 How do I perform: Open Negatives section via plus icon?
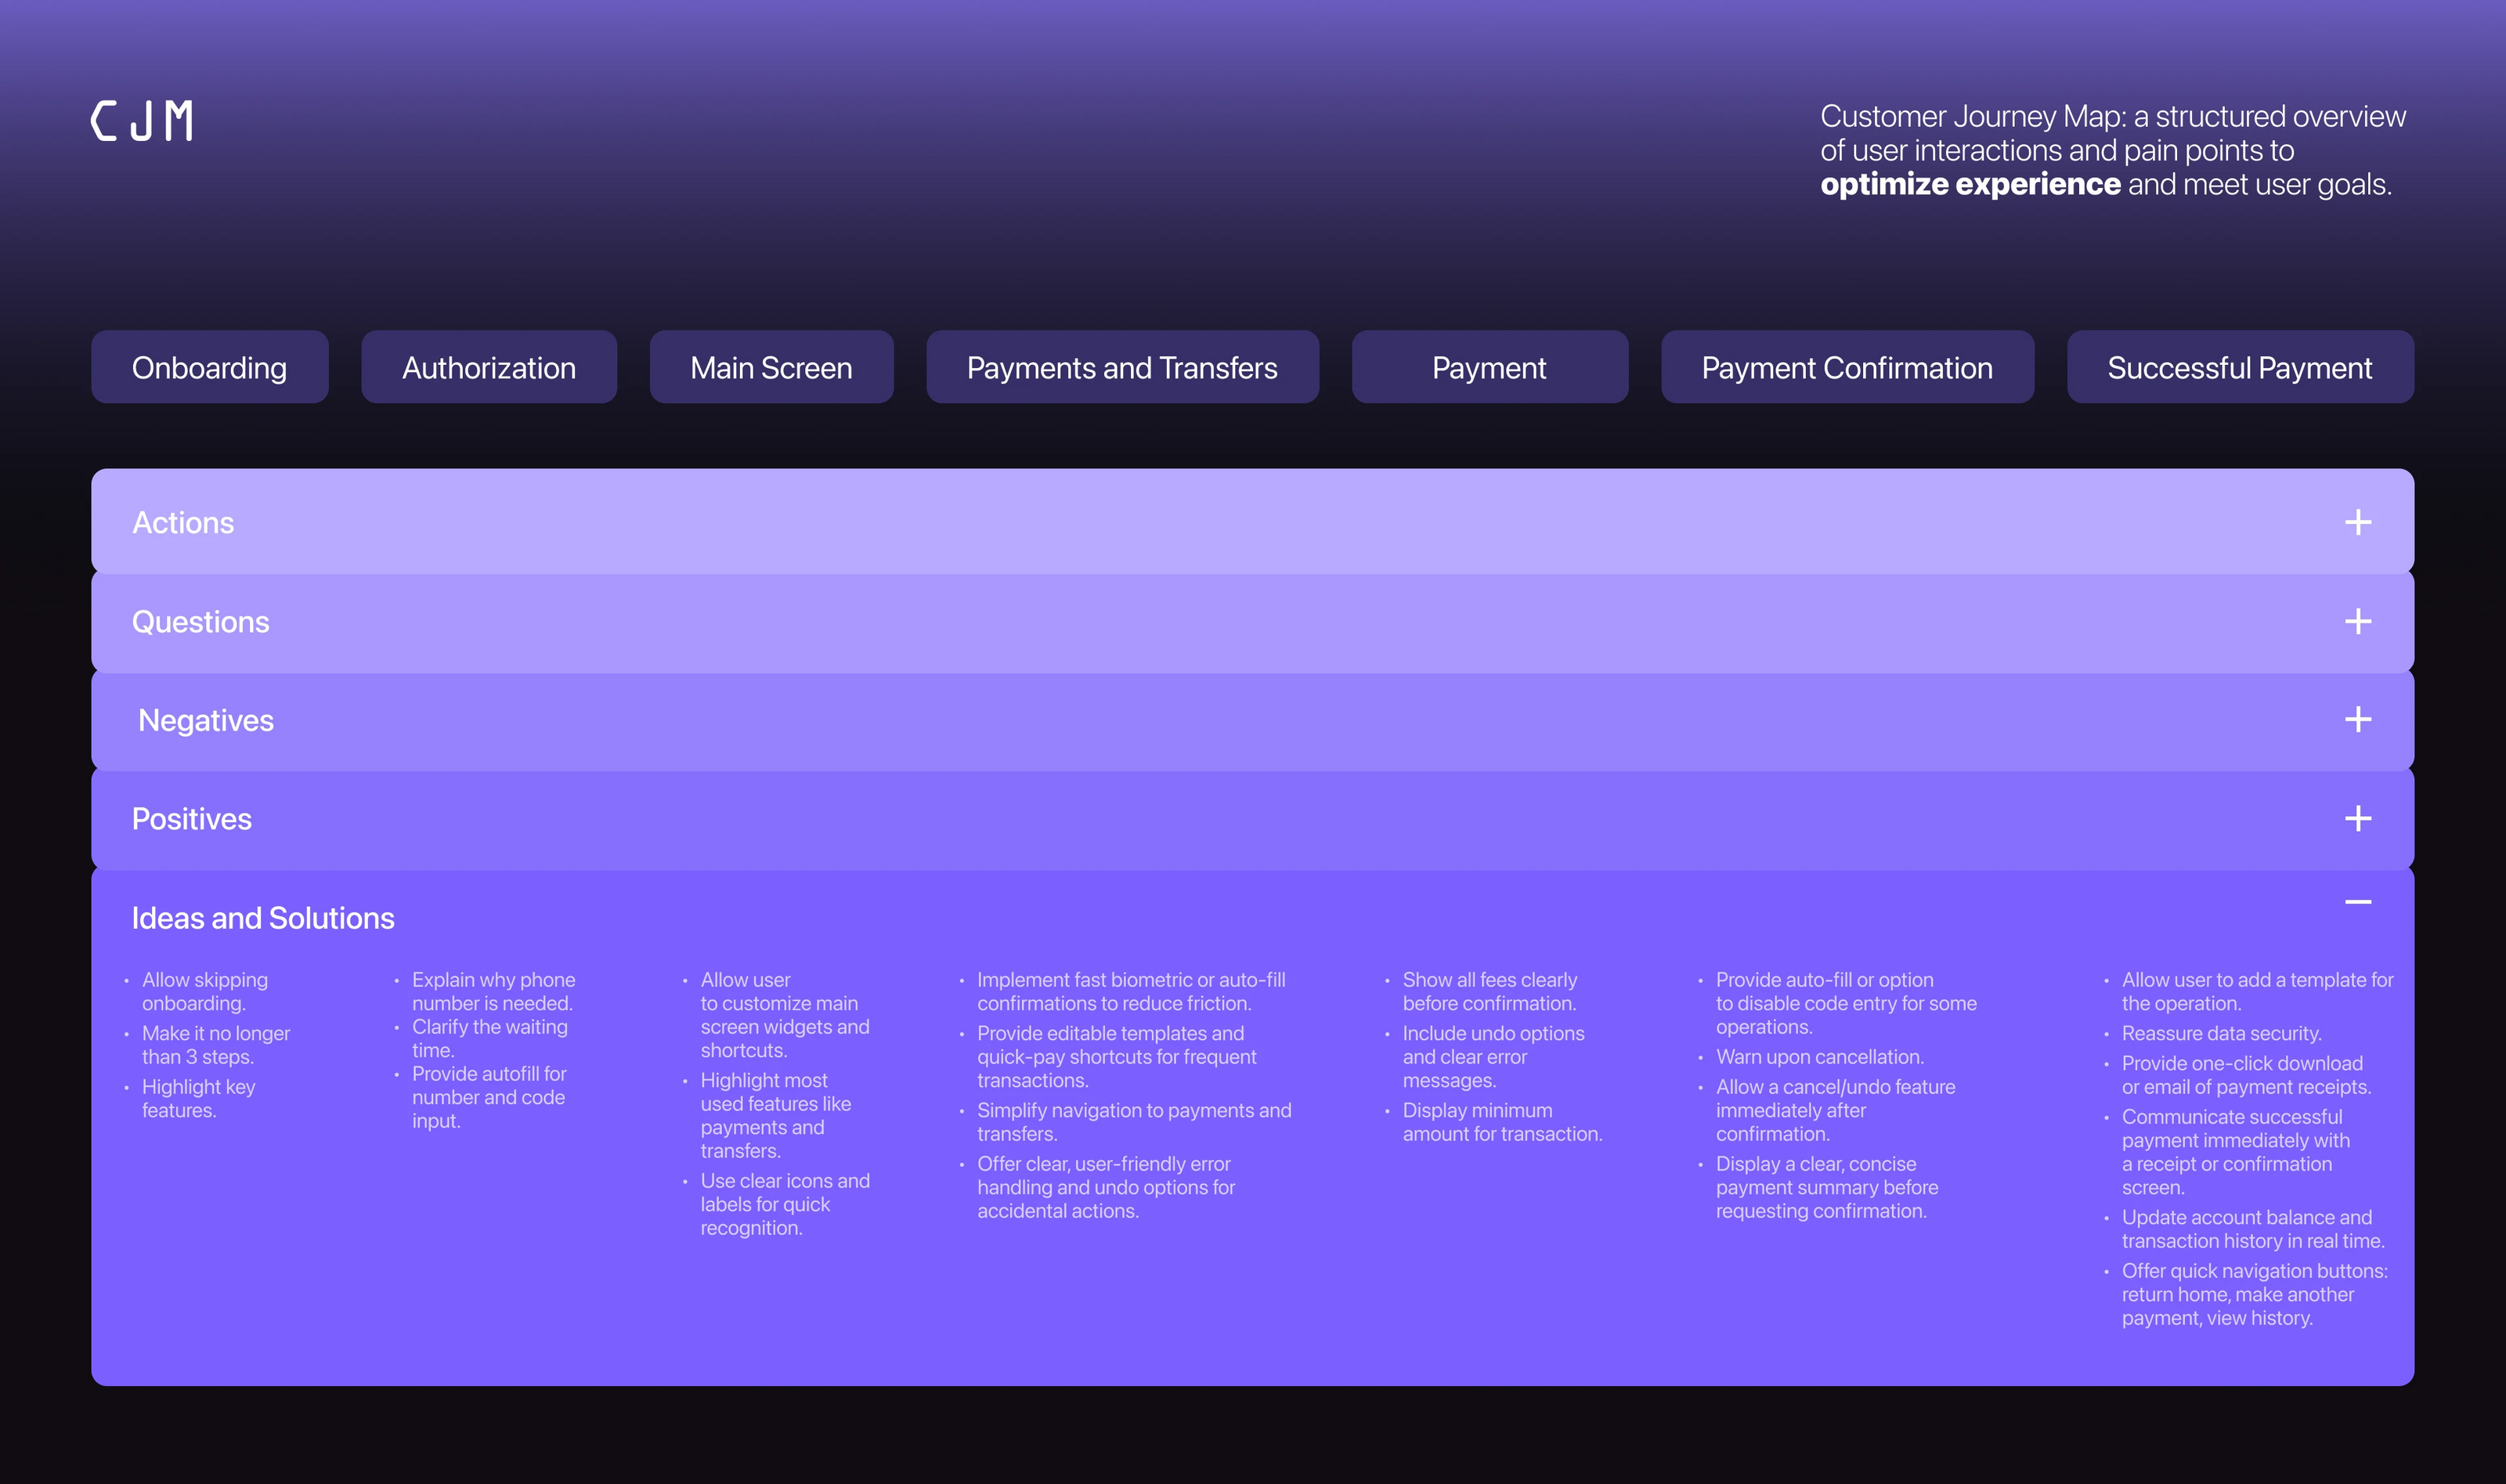tap(2357, 719)
